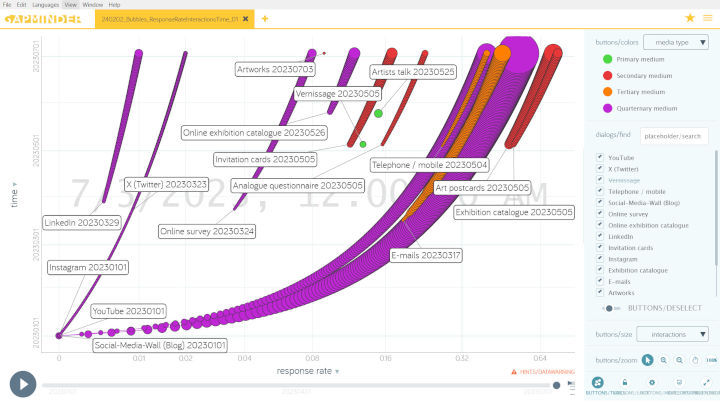
Task: Uncheck the Artworks checkbox
Action: 599,292
